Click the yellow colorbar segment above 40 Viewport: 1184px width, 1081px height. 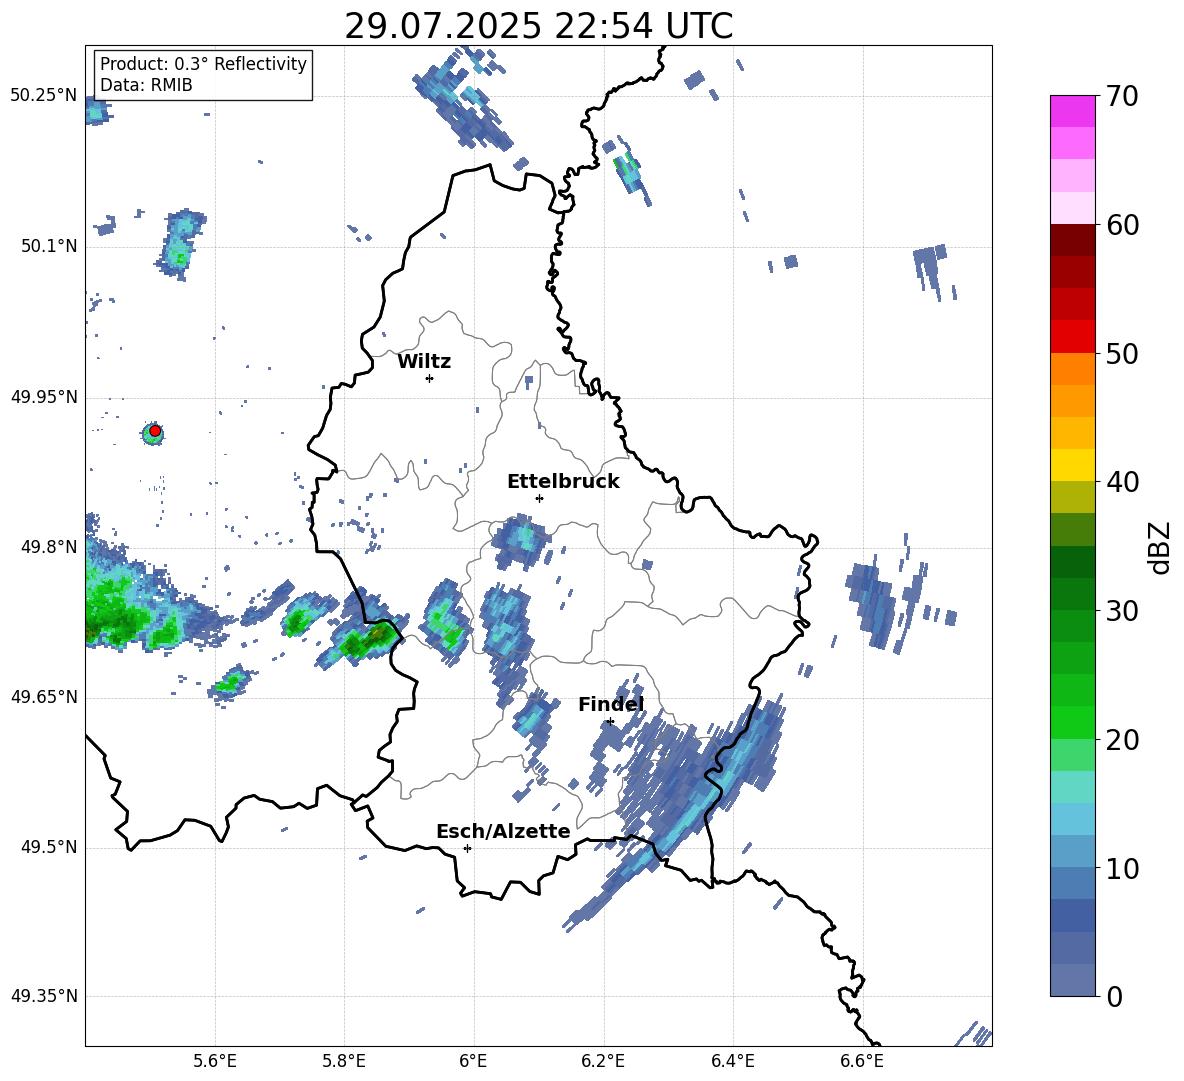click(x=1072, y=465)
